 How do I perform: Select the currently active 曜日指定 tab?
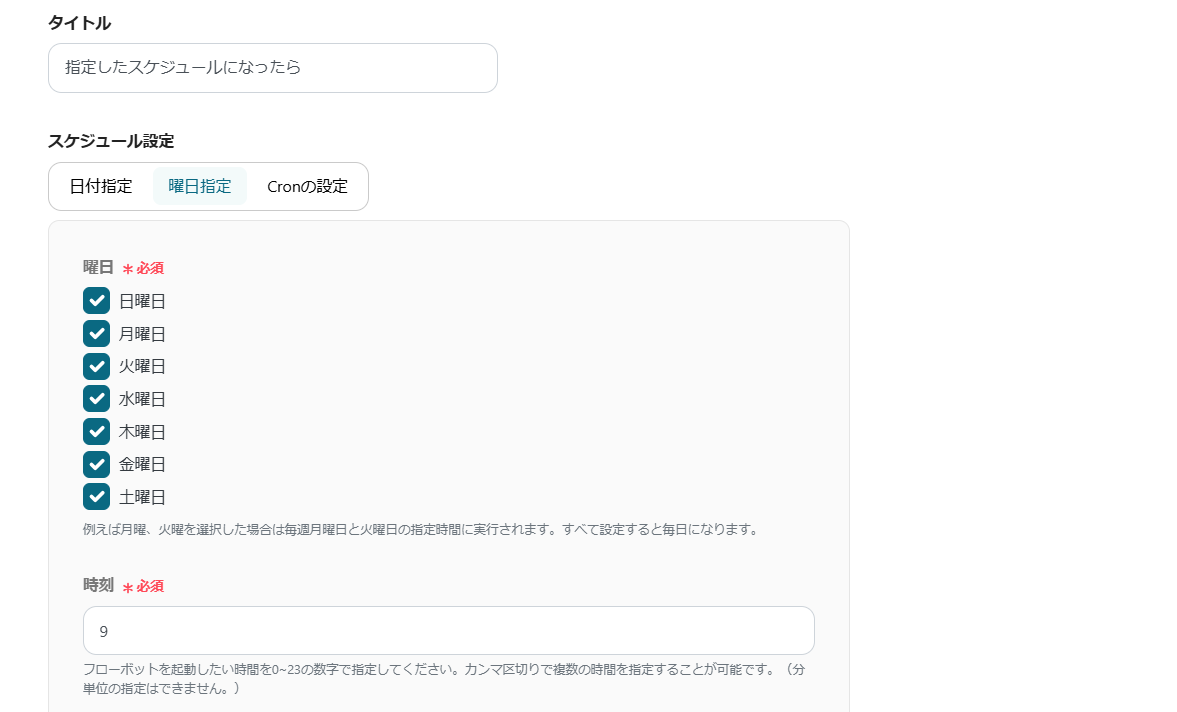coord(199,186)
